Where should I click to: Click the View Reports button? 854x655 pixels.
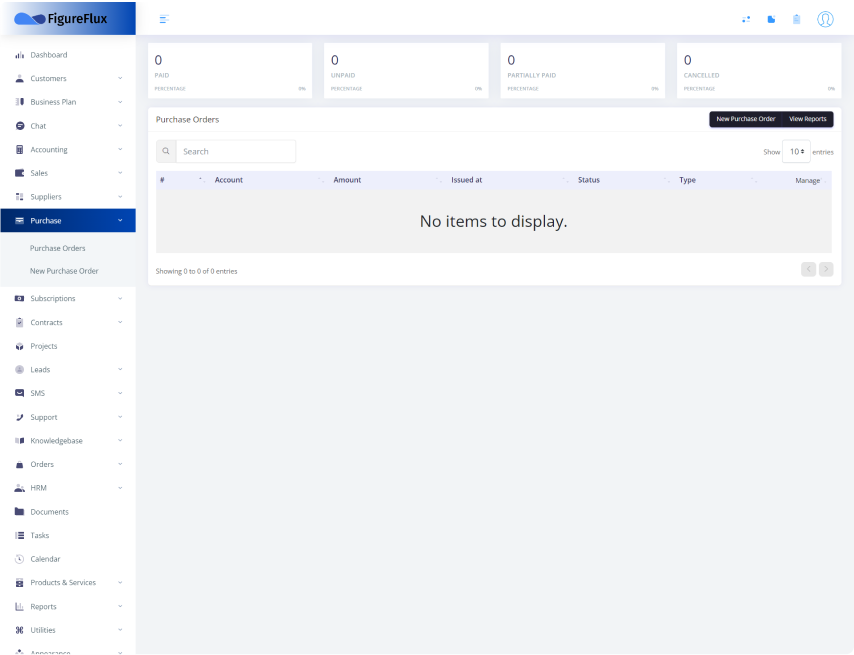808,119
